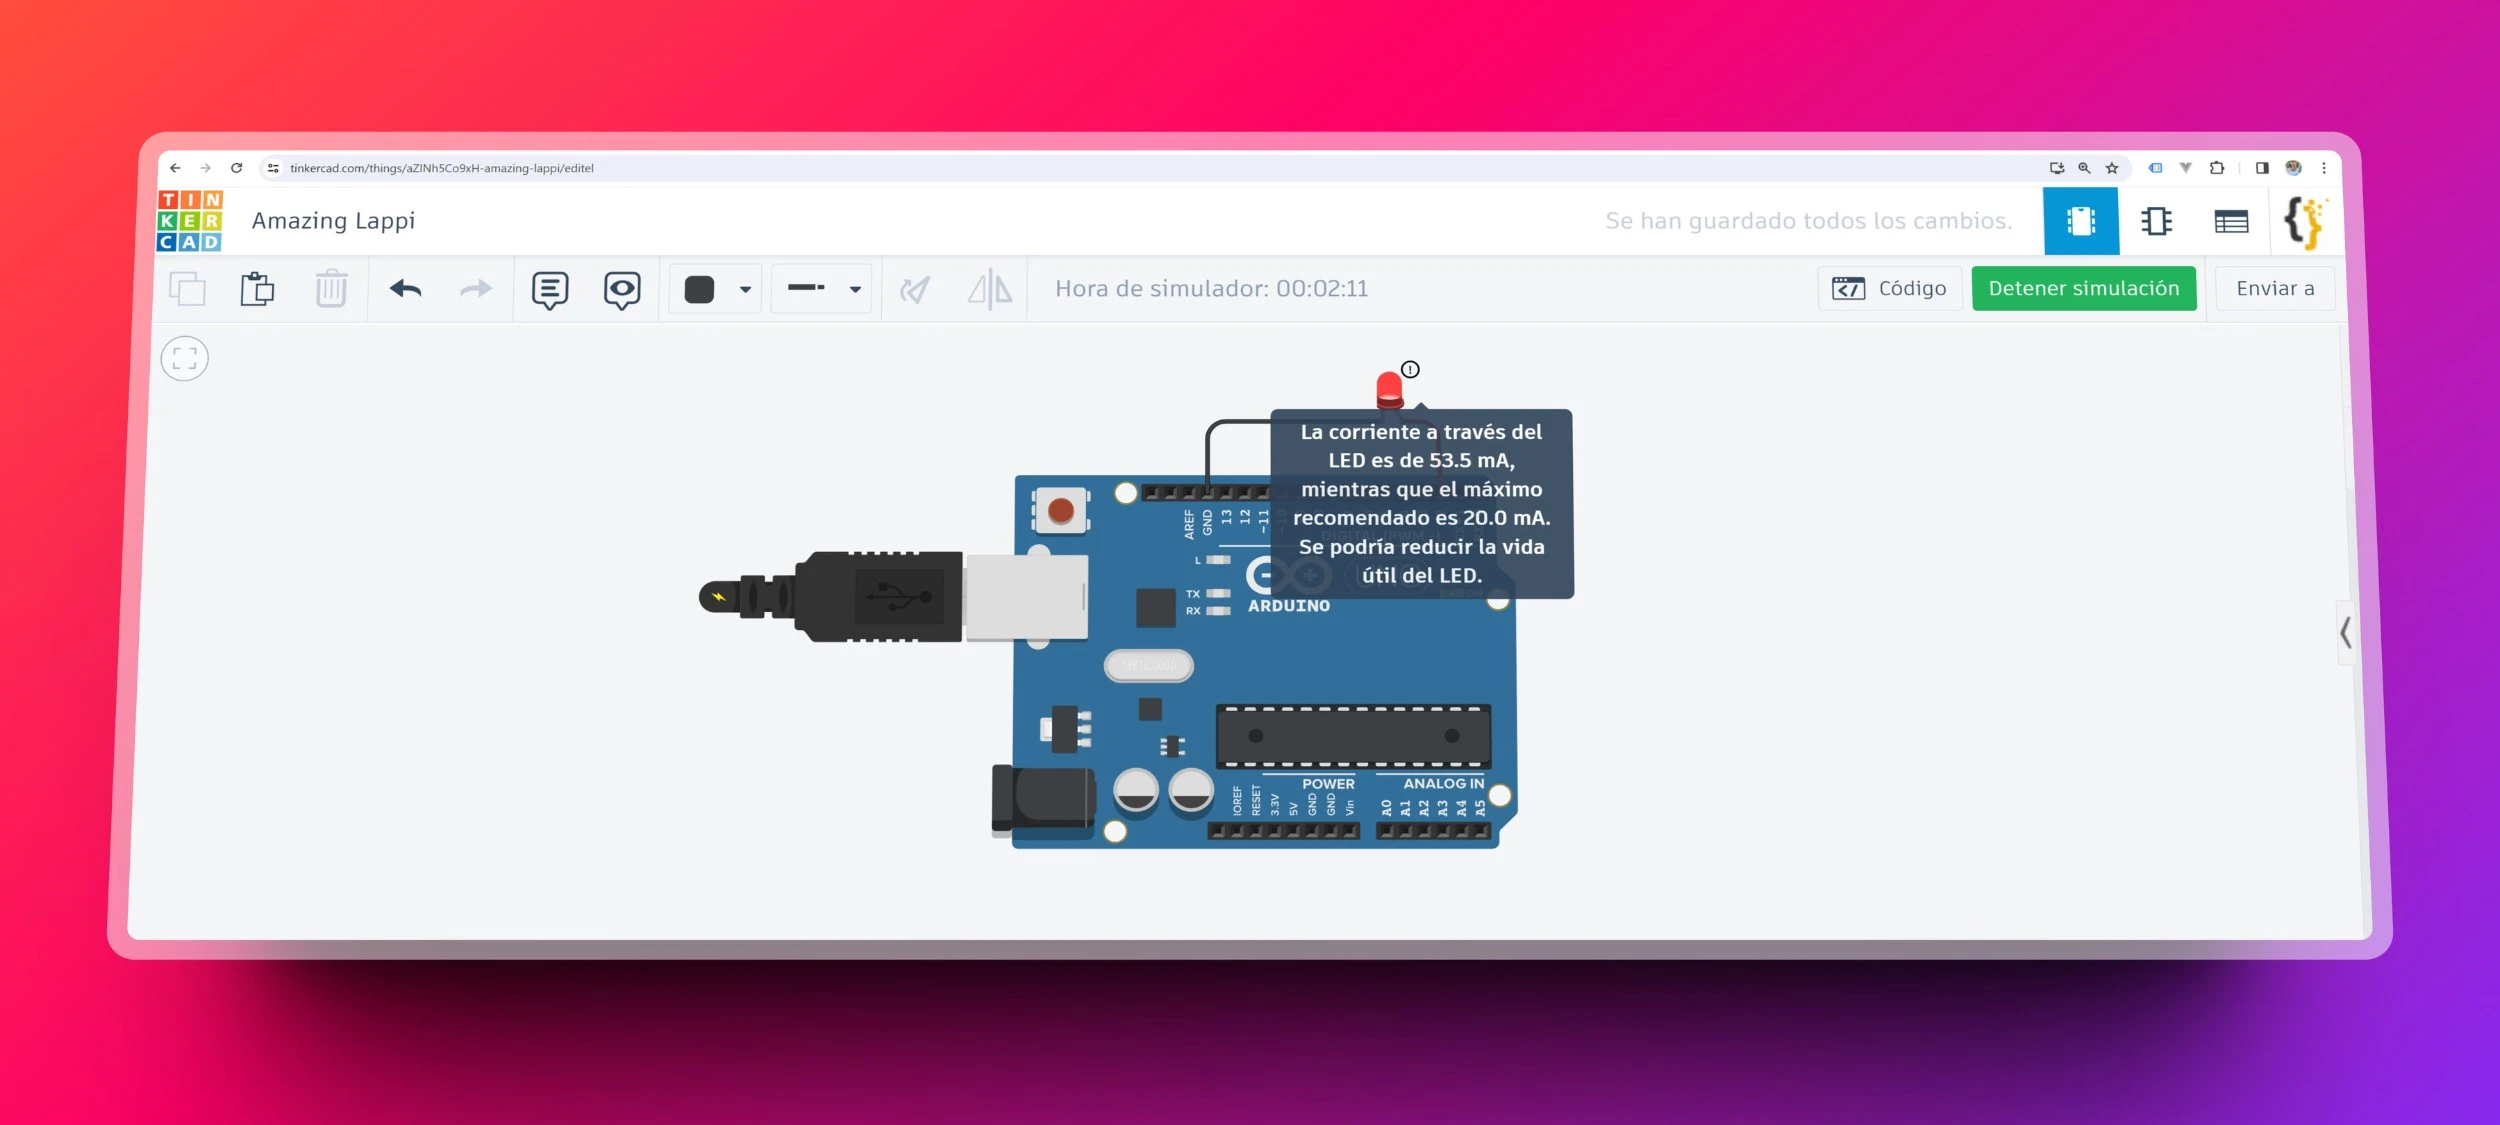2500x1125 pixels.
Task: Click the site info icon in address bar
Action: (273, 168)
